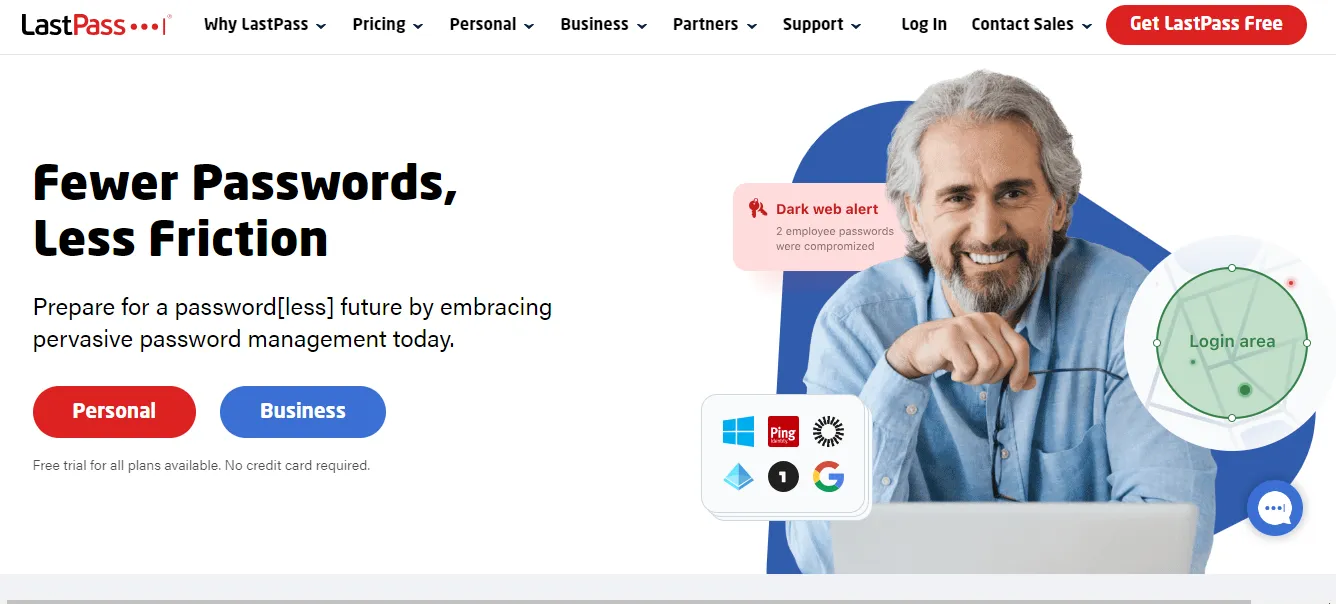Click the red key Dark web alert icon
Viewport: 1336px width, 604px height.
click(757, 209)
